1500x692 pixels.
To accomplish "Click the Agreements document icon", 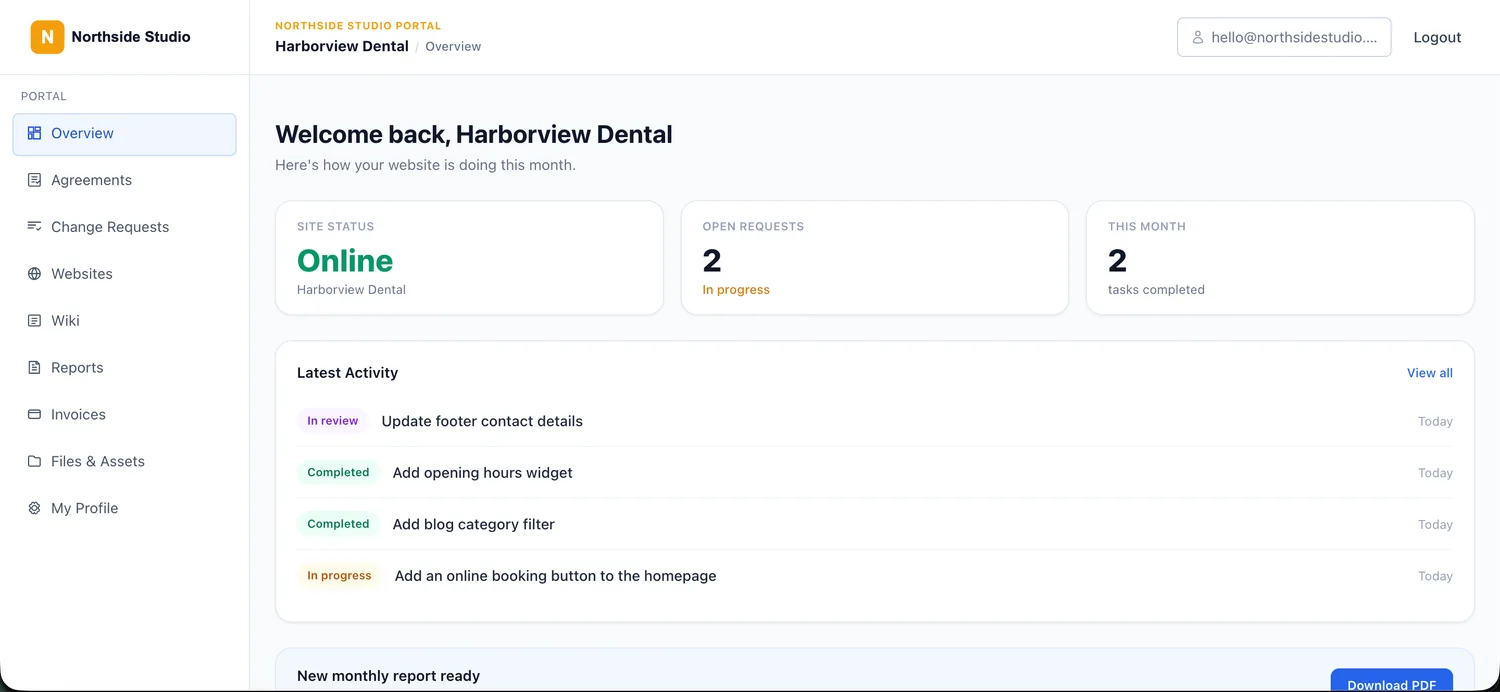I will click(x=34, y=180).
